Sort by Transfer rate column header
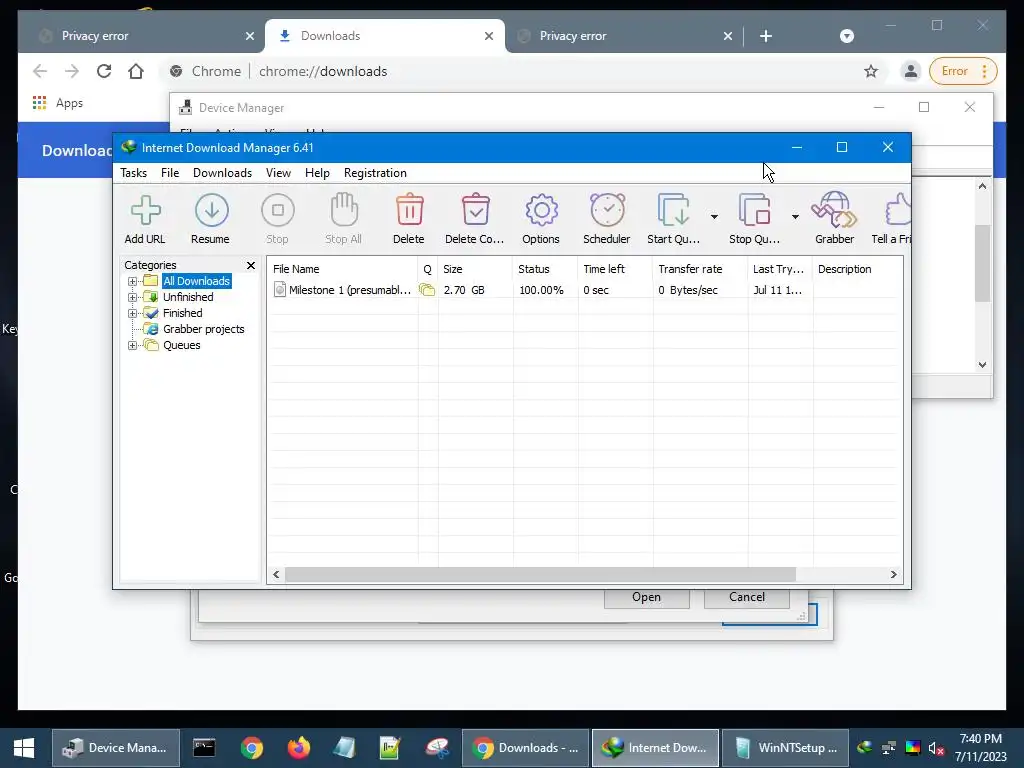 699,269
